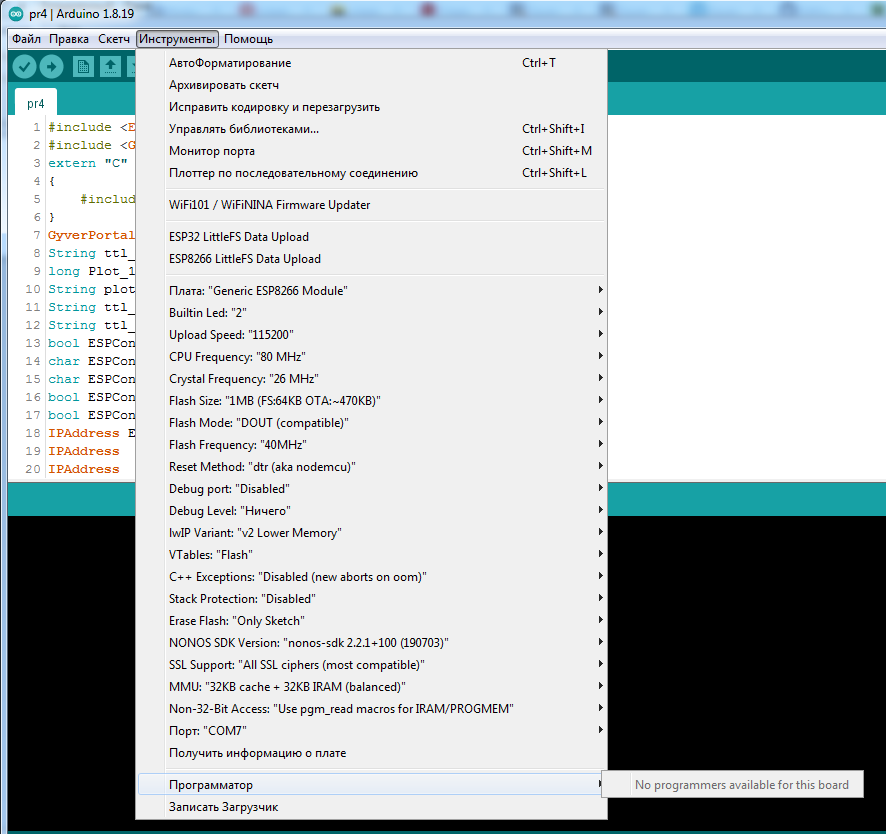Expand the Debug port submenu
This screenshot has height=834, width=886.
pyautogui.click(x=371, y=489)
